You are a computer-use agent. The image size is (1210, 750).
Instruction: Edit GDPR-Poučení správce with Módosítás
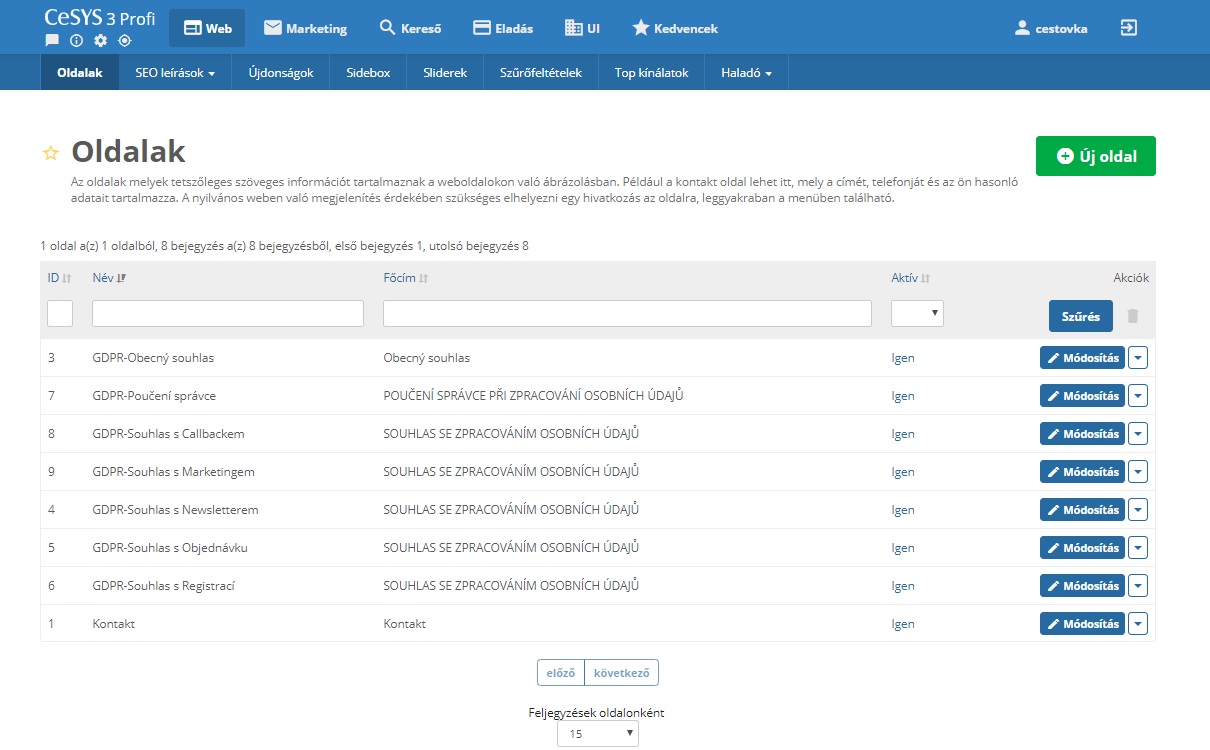pyautogui.click(x=1082, y=396)
